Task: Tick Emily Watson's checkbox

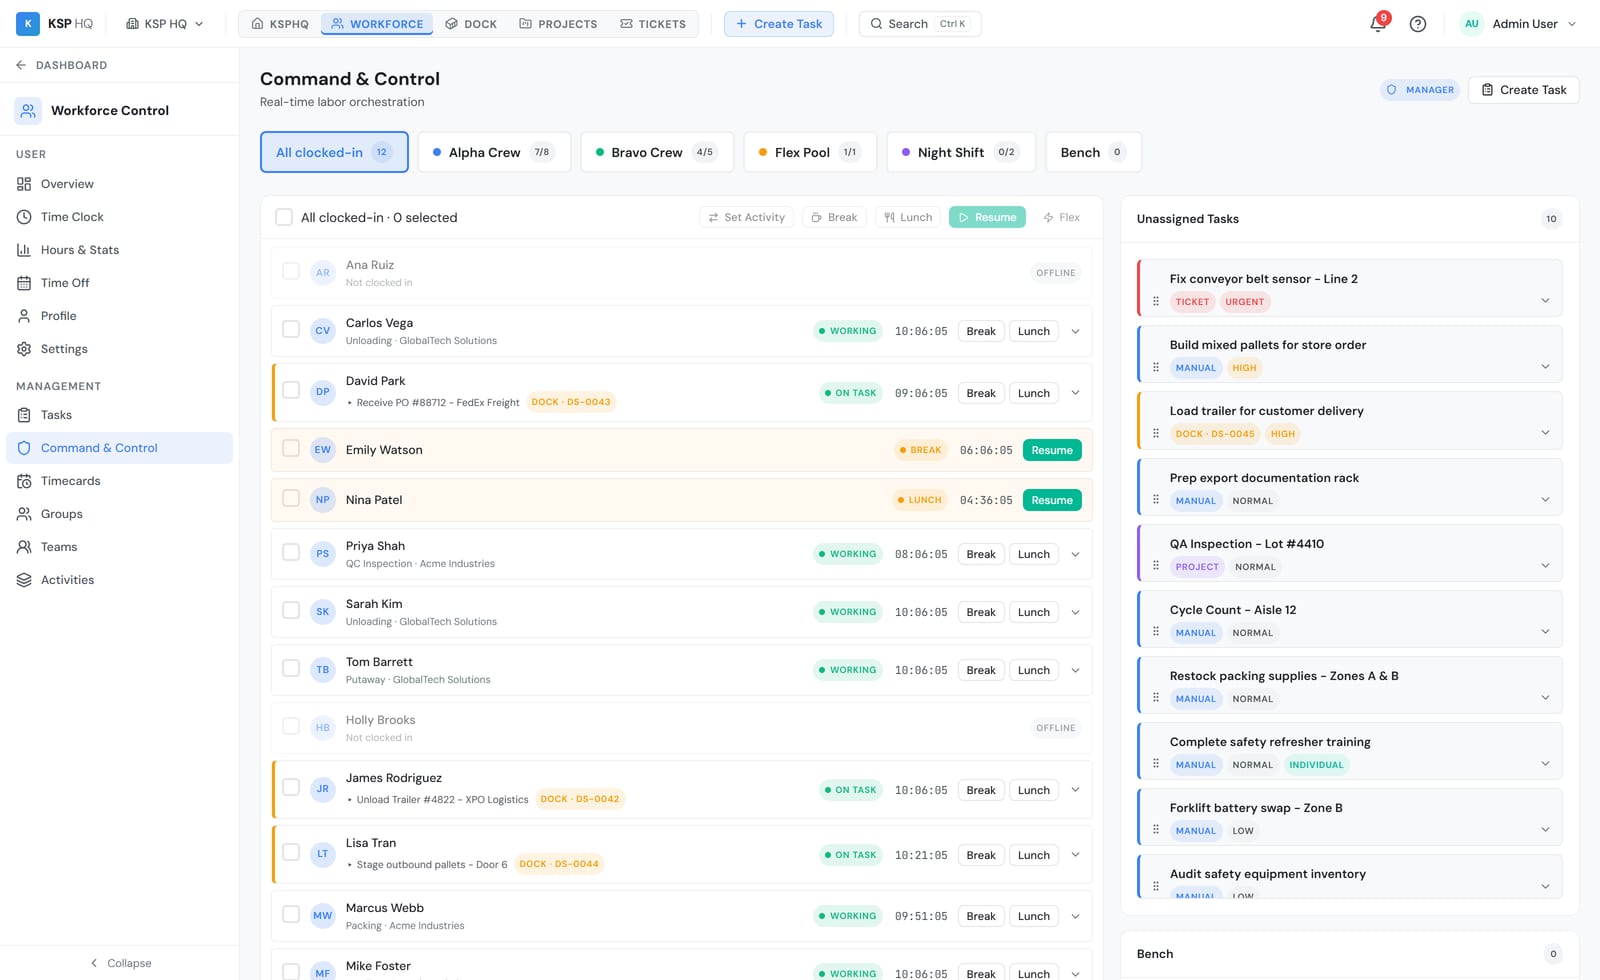Action: pyautogui.click(x=291, y=448)
